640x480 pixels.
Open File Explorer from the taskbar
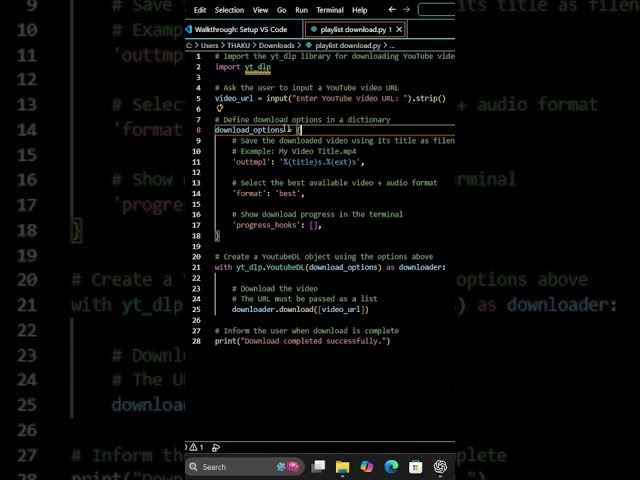tap(342, 467)
